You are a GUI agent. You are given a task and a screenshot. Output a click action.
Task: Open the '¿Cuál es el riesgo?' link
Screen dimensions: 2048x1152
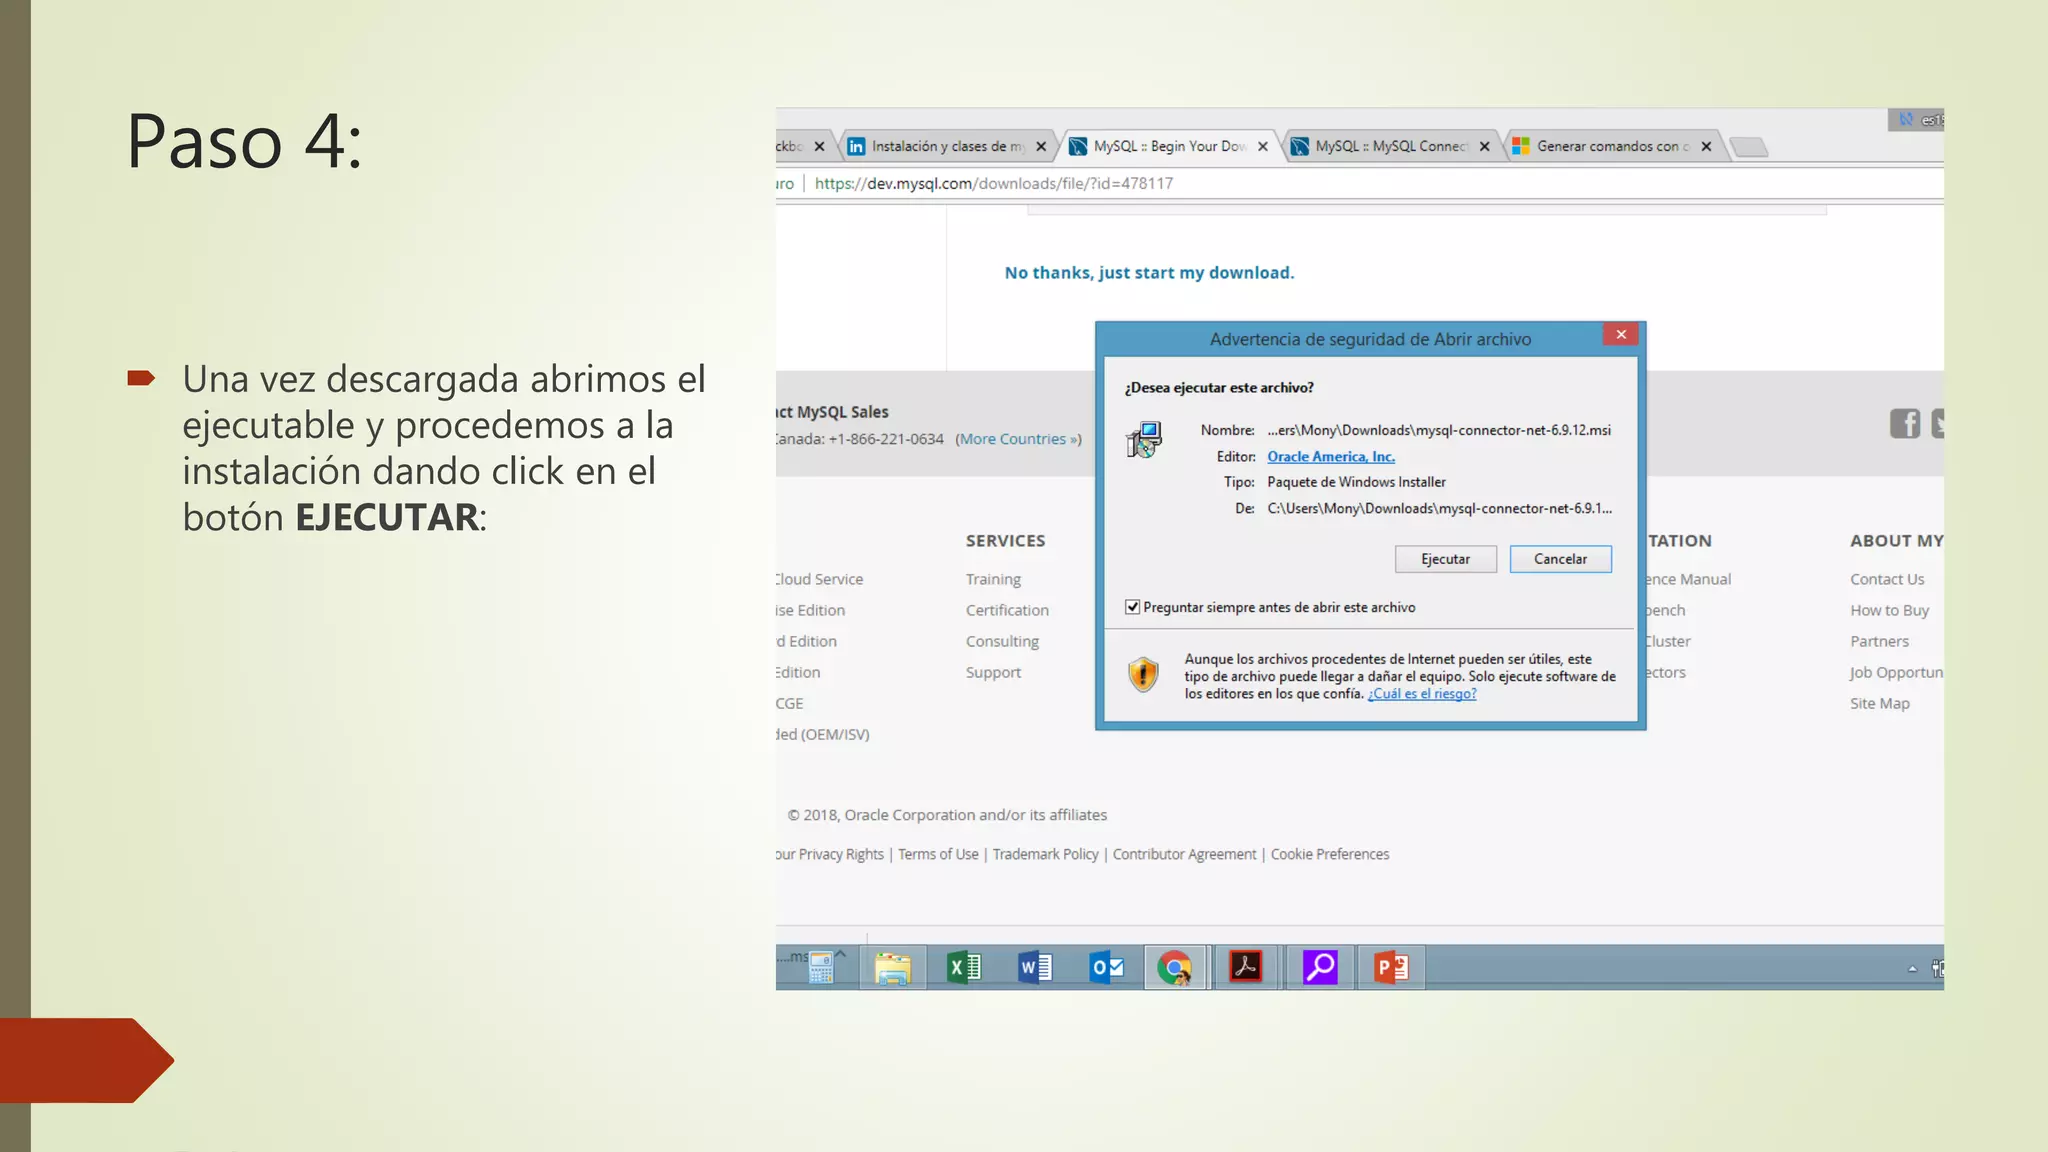point(1421,694)
